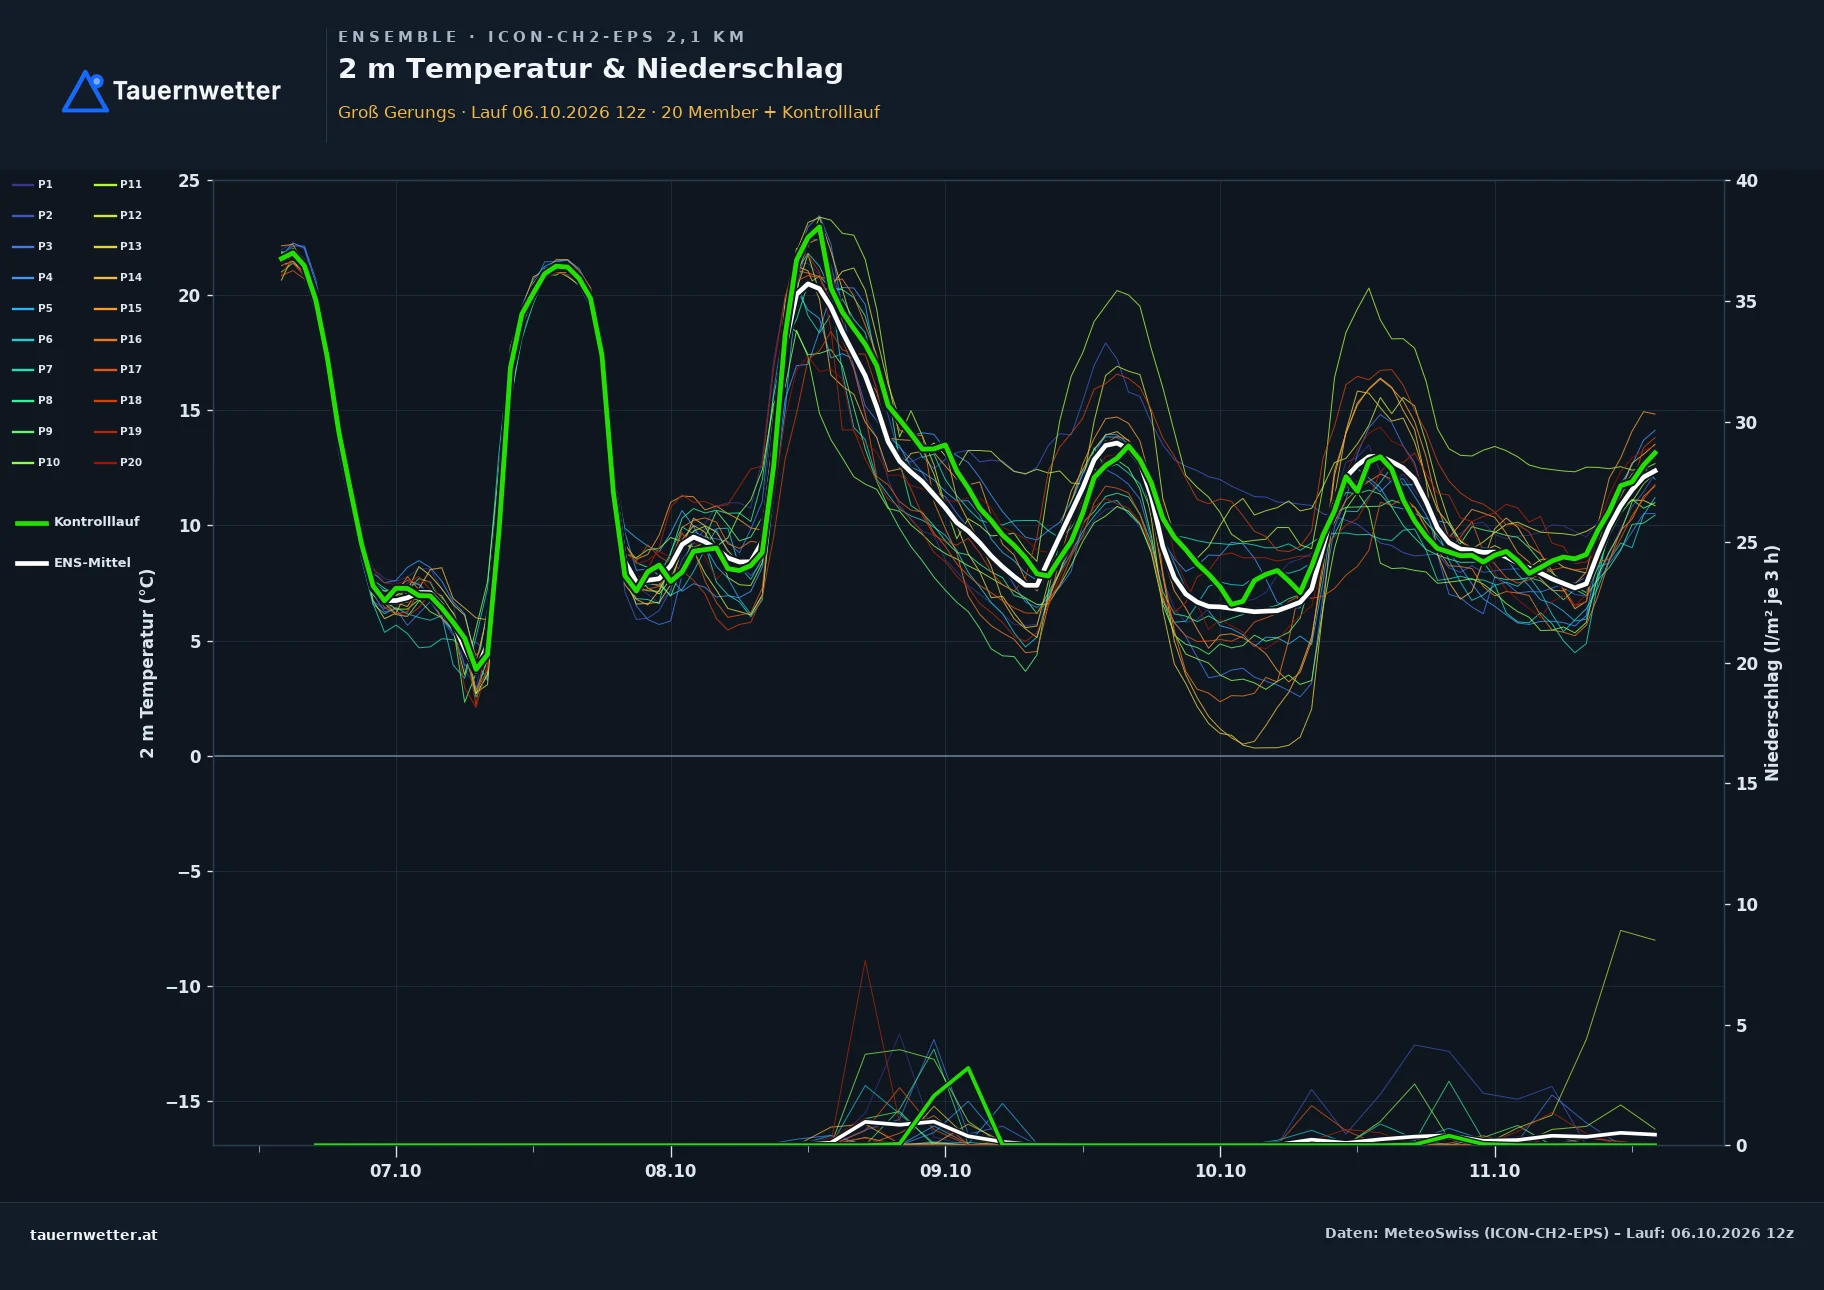Click the 09.10 date label on the x-axis
Viewport: 1824px width, 1290px height.
pos(945,1171)
